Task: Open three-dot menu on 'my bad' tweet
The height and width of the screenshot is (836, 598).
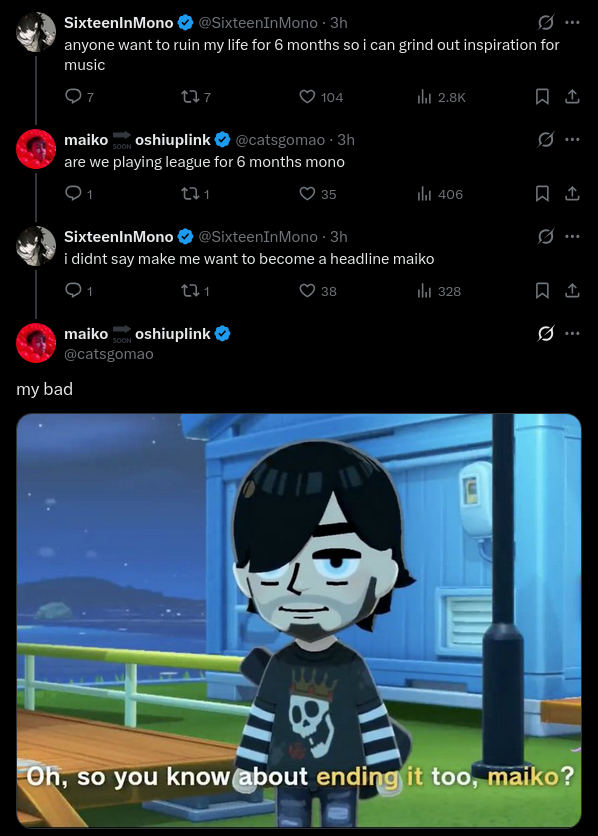Action: click(x=572, y=334)
